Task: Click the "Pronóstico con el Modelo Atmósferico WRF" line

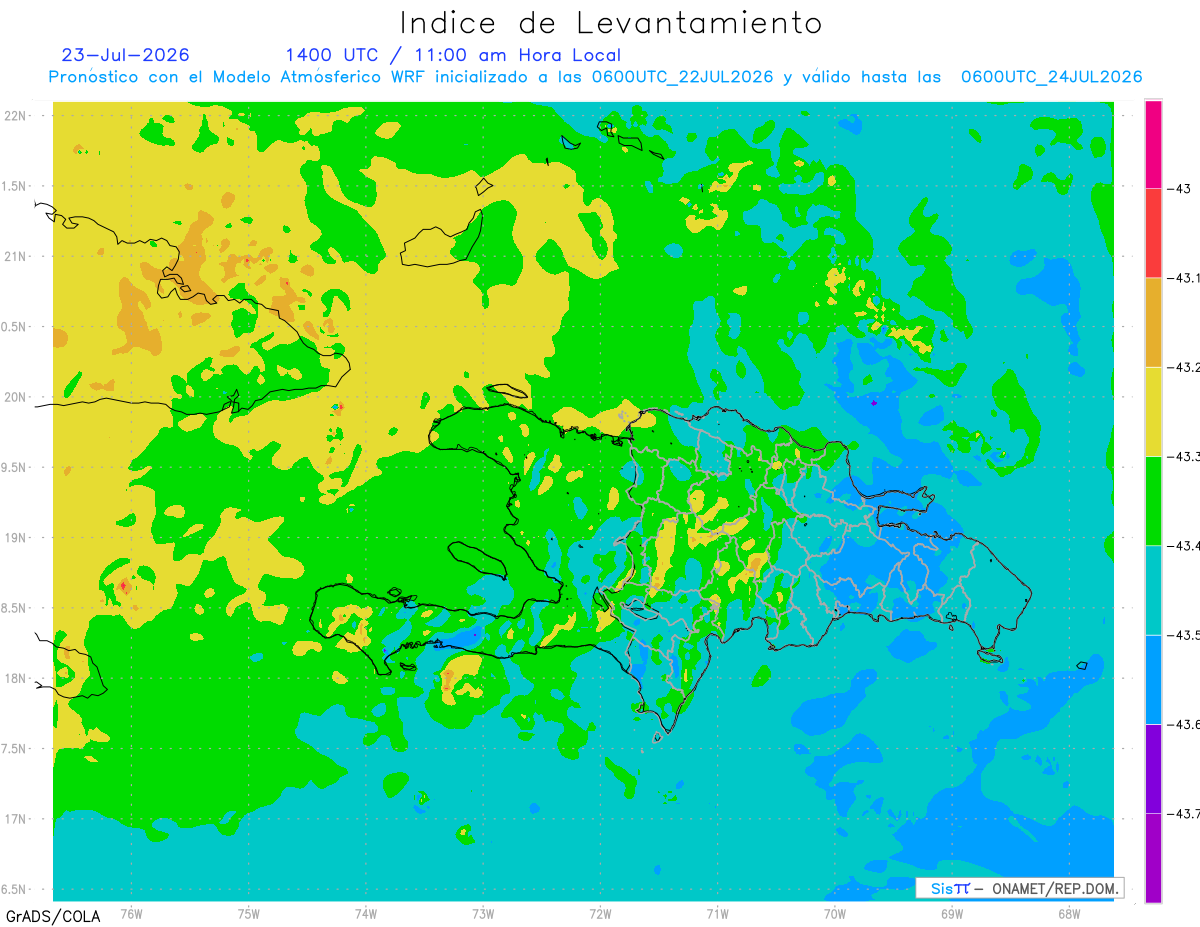Action: tap(596, 77)
